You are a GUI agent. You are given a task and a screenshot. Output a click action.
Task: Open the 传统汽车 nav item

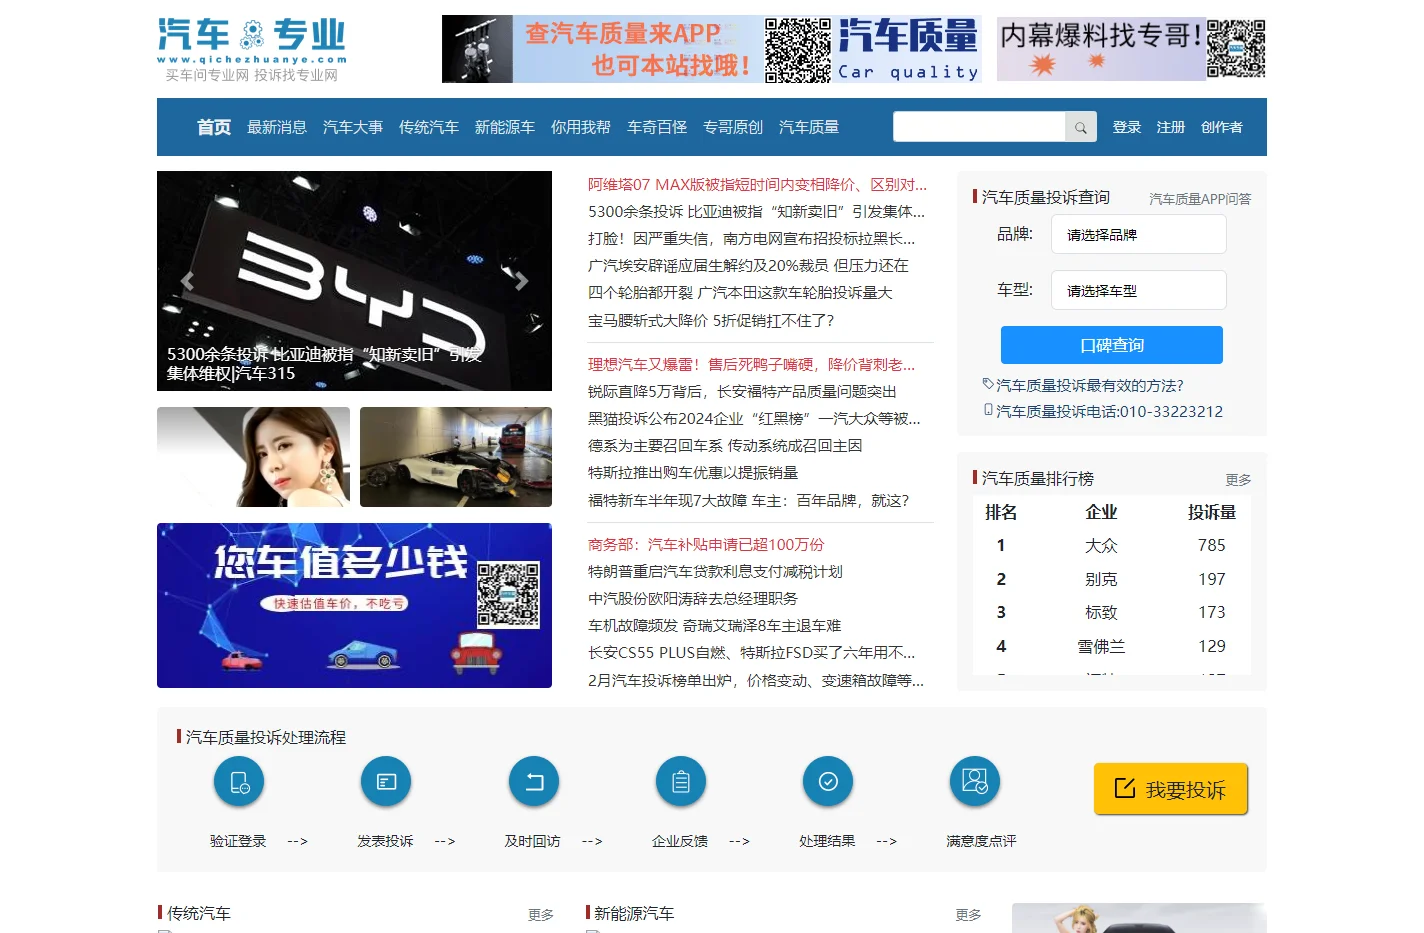pyautogui.click(x=429, y=127)
